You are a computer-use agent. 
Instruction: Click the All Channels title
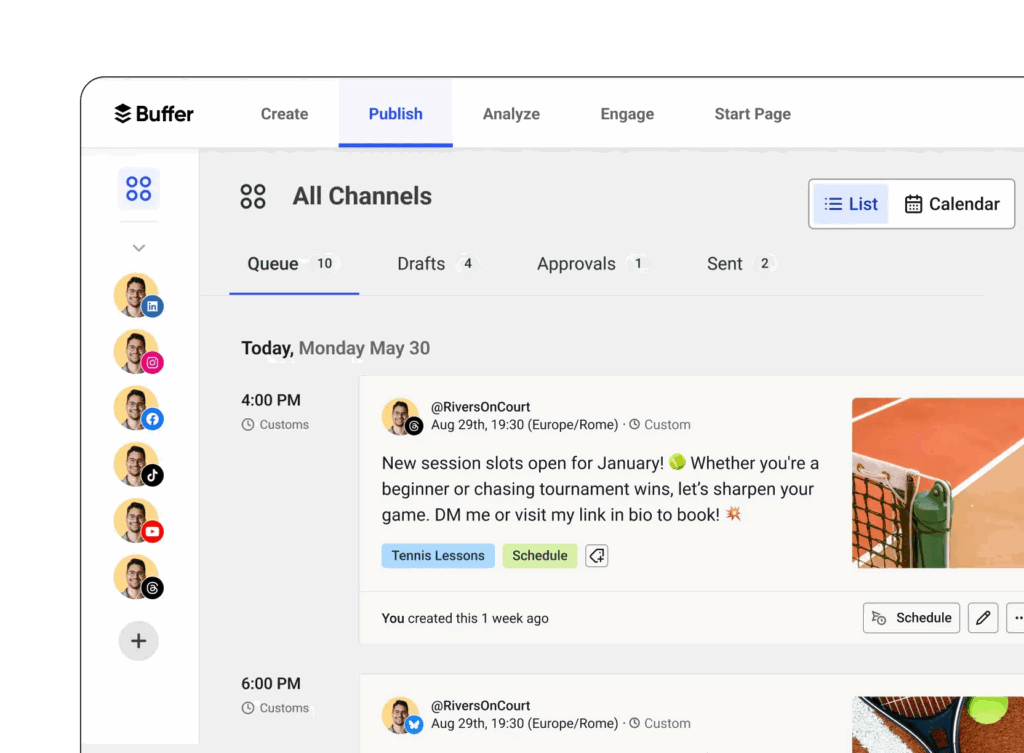(362, 196)
